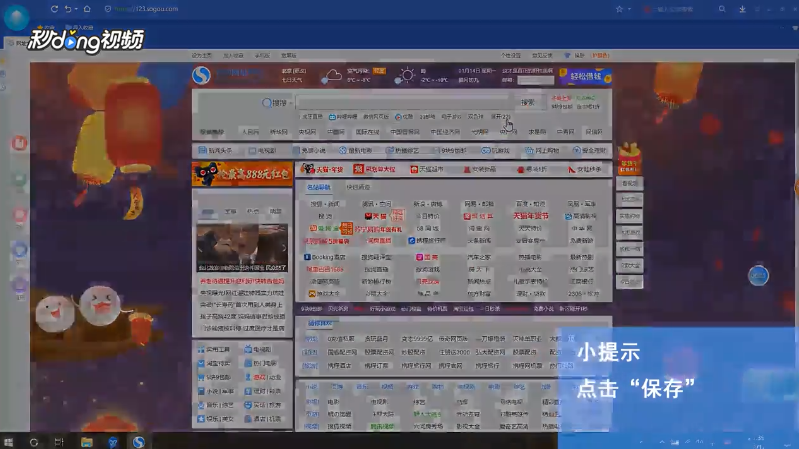Click the 汽车之家 site link

coord(479,257)
